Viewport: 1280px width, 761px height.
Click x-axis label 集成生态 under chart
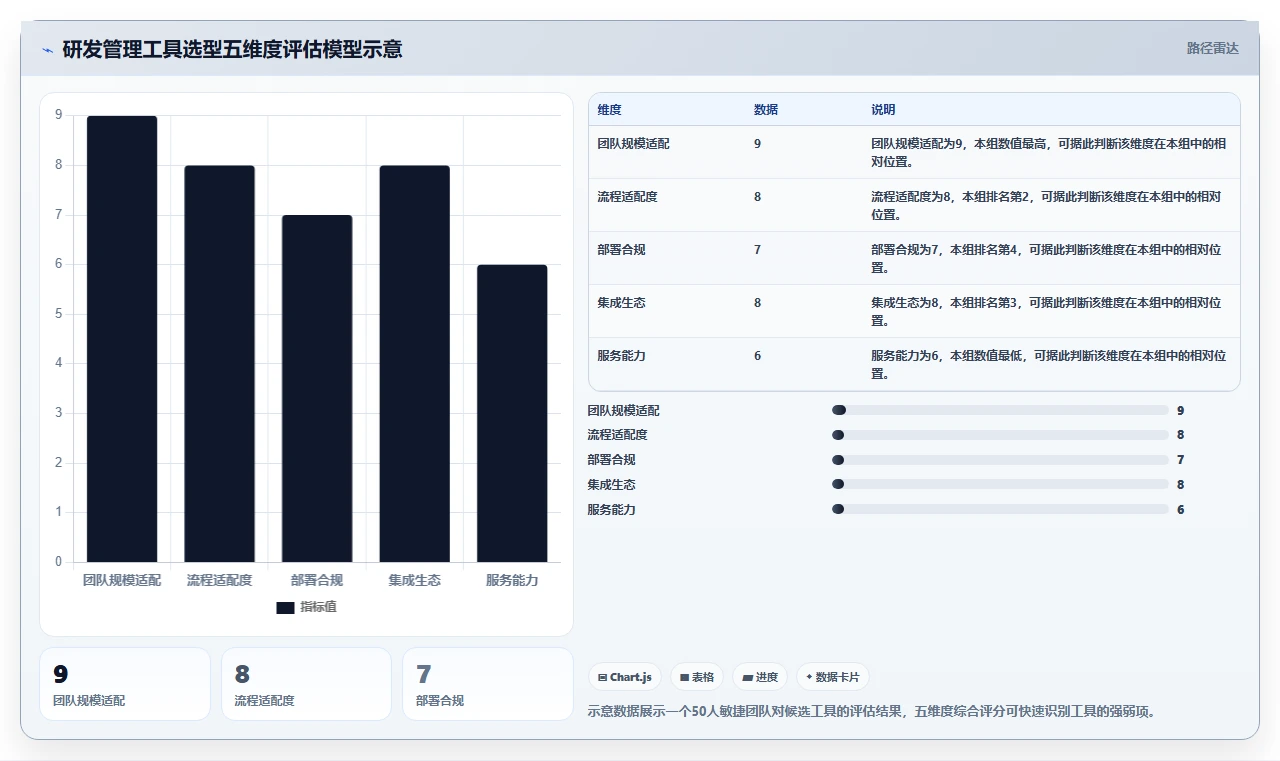(x=414, y=580)
